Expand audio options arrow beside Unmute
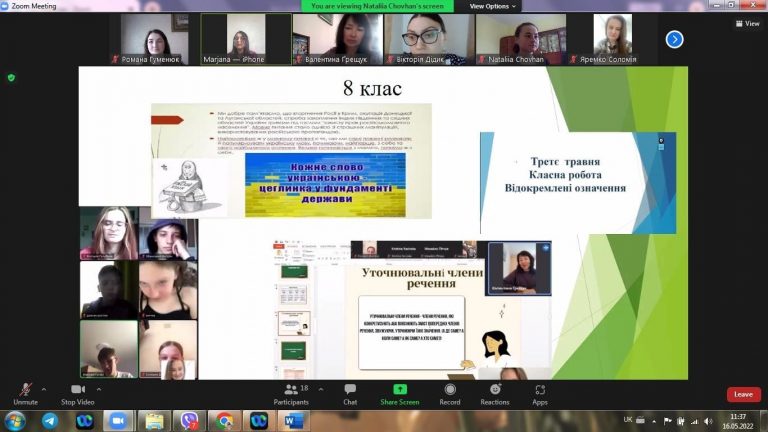 pos(44,389)
